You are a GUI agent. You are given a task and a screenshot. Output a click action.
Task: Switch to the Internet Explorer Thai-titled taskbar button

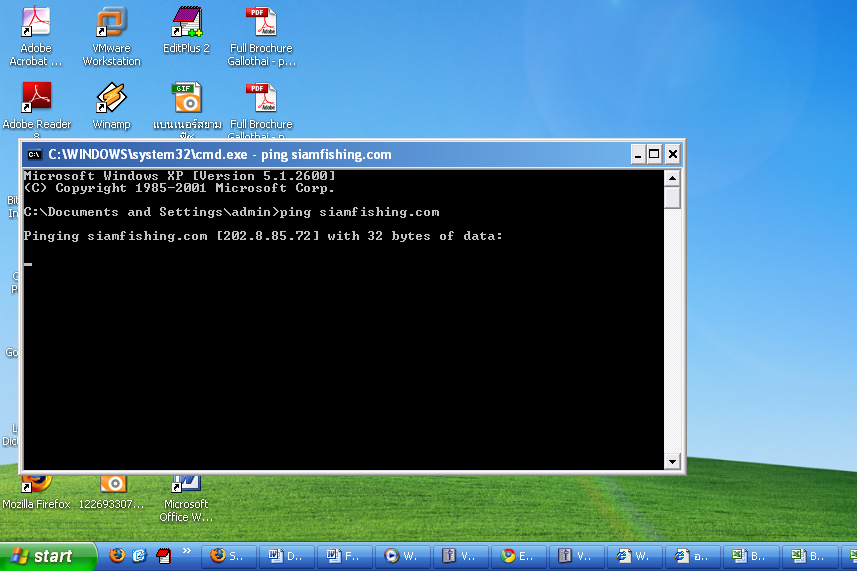click(x=692, y=556)
